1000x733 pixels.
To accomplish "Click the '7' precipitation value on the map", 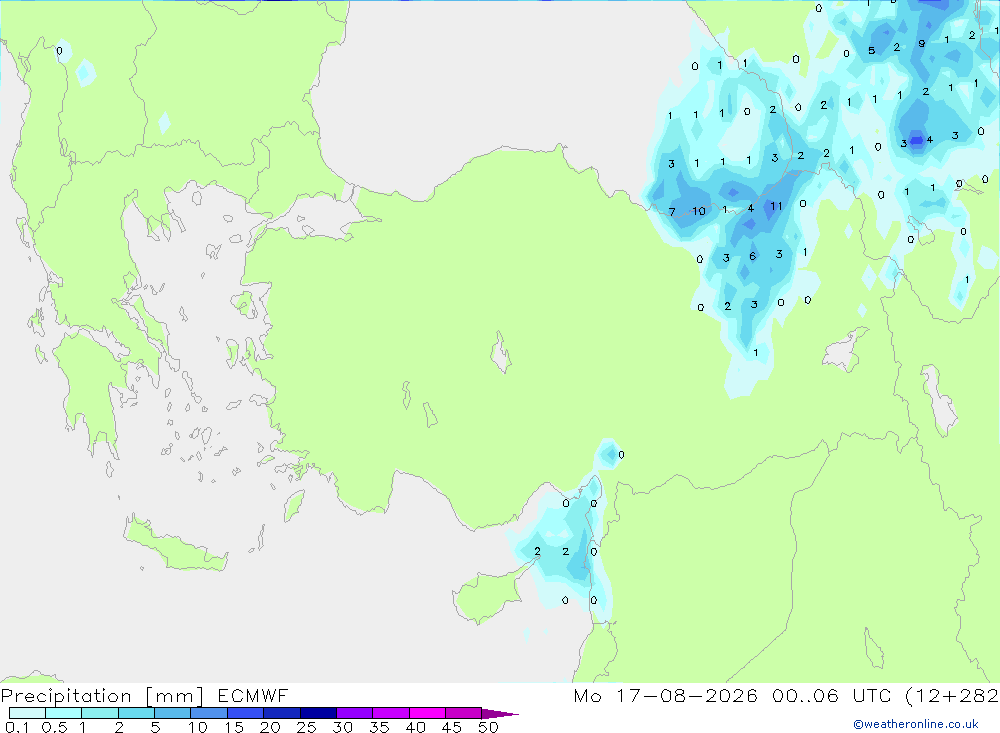I will [672, 211].
